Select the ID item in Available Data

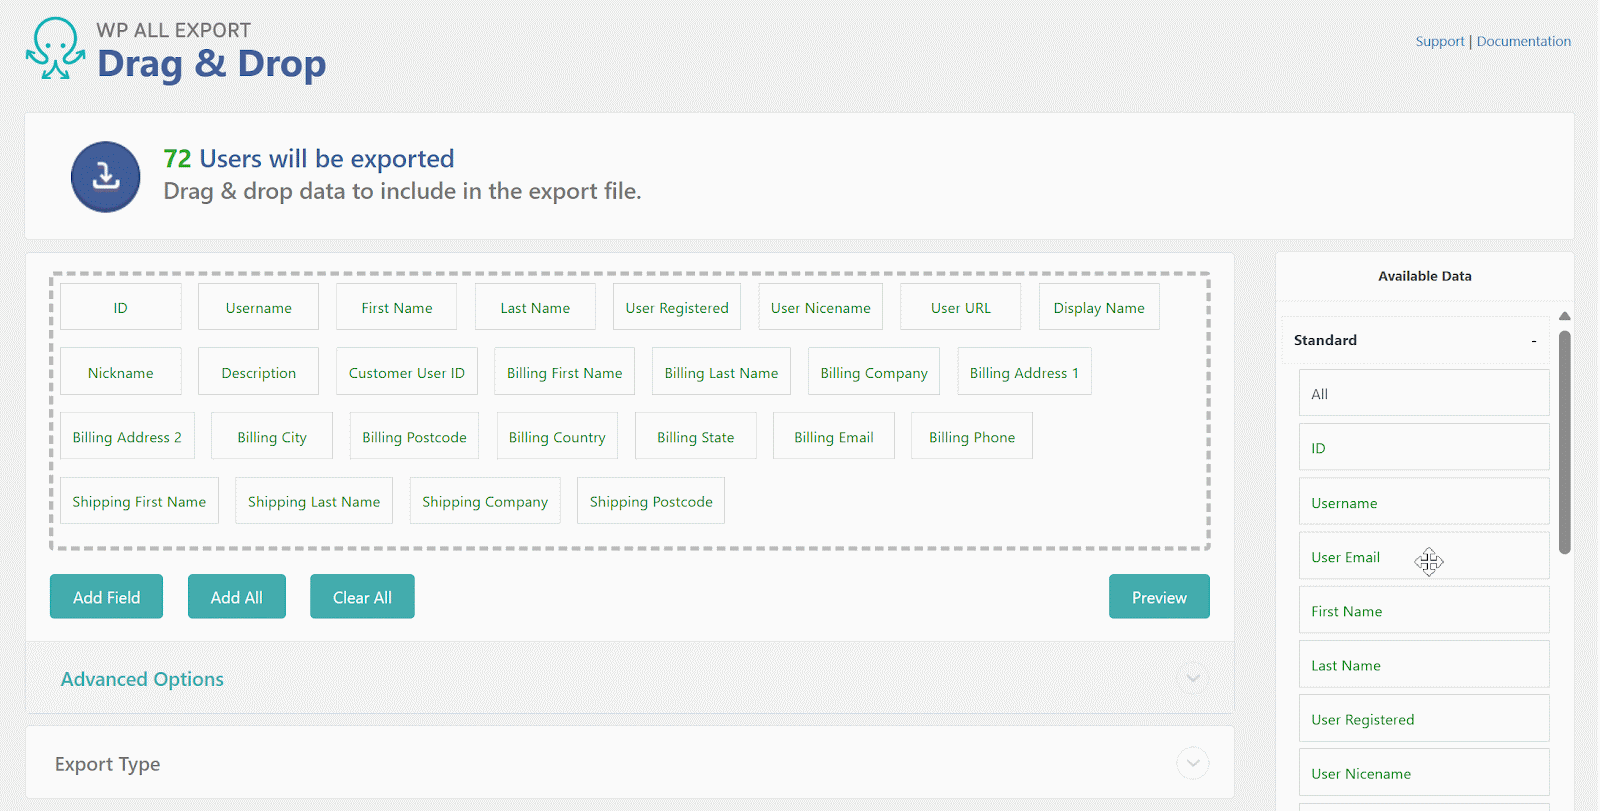point(1424,447)
